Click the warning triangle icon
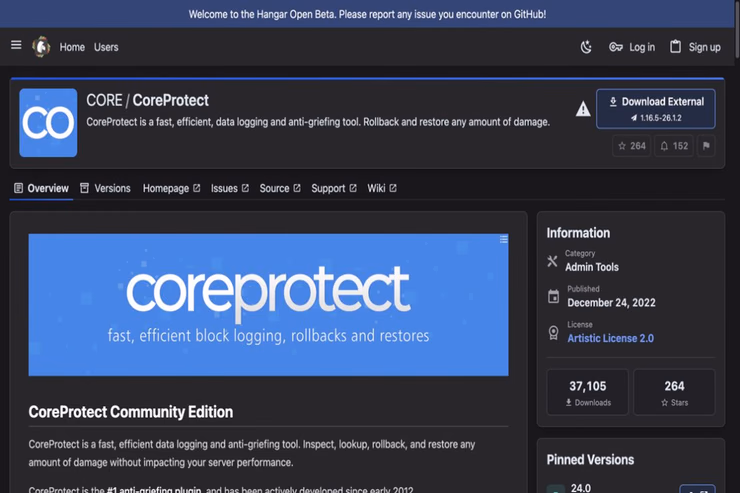740x493 pixels. click(x=583, y=109)
